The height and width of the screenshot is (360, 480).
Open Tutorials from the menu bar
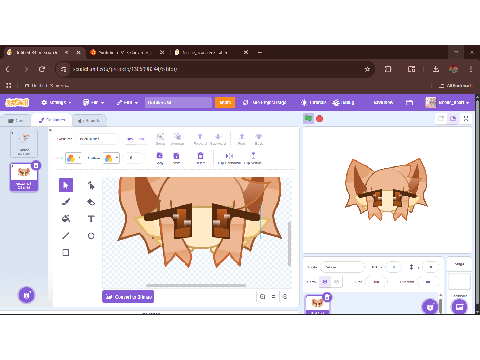(x=314, y=102)
